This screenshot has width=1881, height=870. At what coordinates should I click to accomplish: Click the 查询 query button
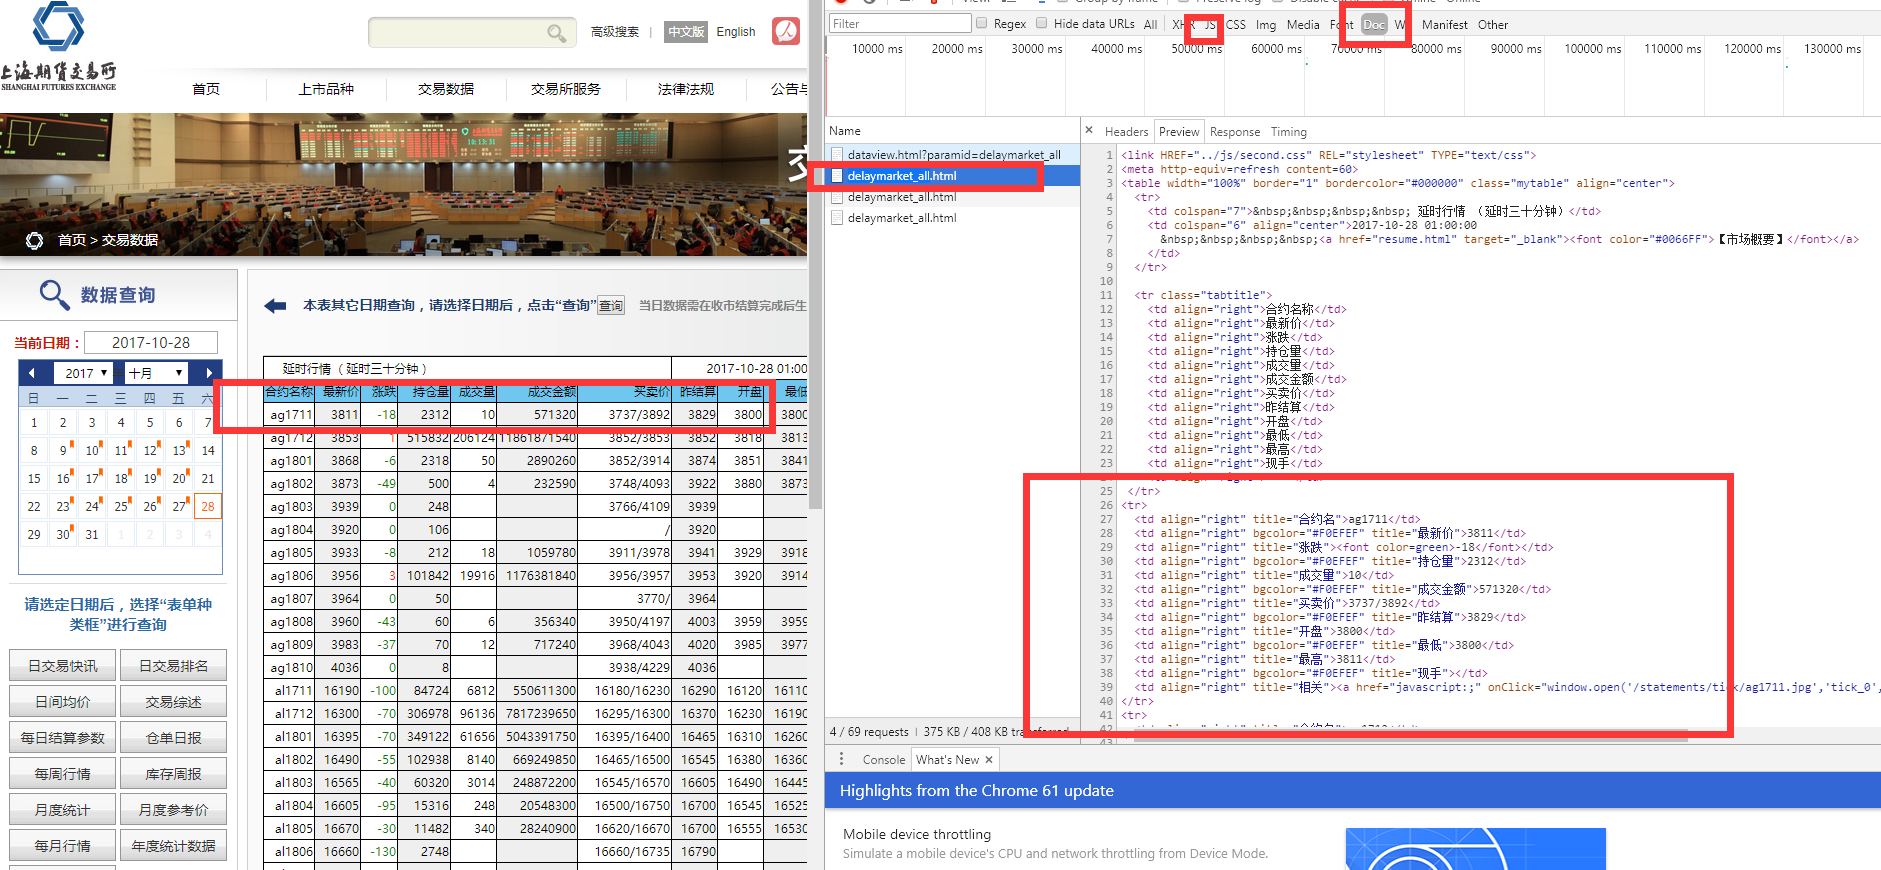coord(611,306)
